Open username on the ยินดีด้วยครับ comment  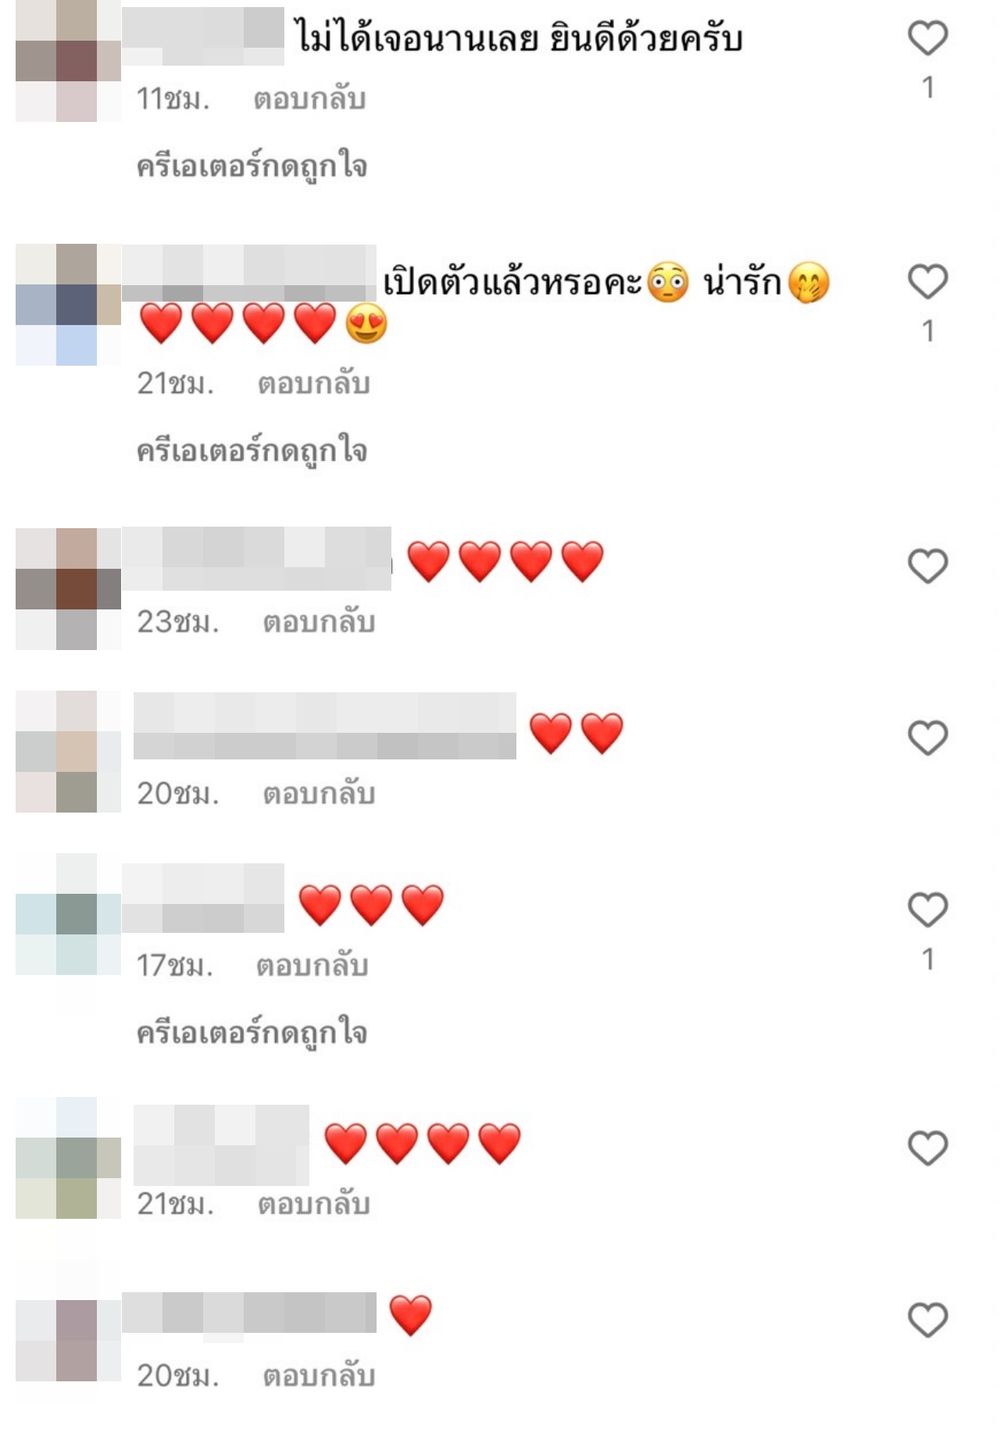coord(203,30)
